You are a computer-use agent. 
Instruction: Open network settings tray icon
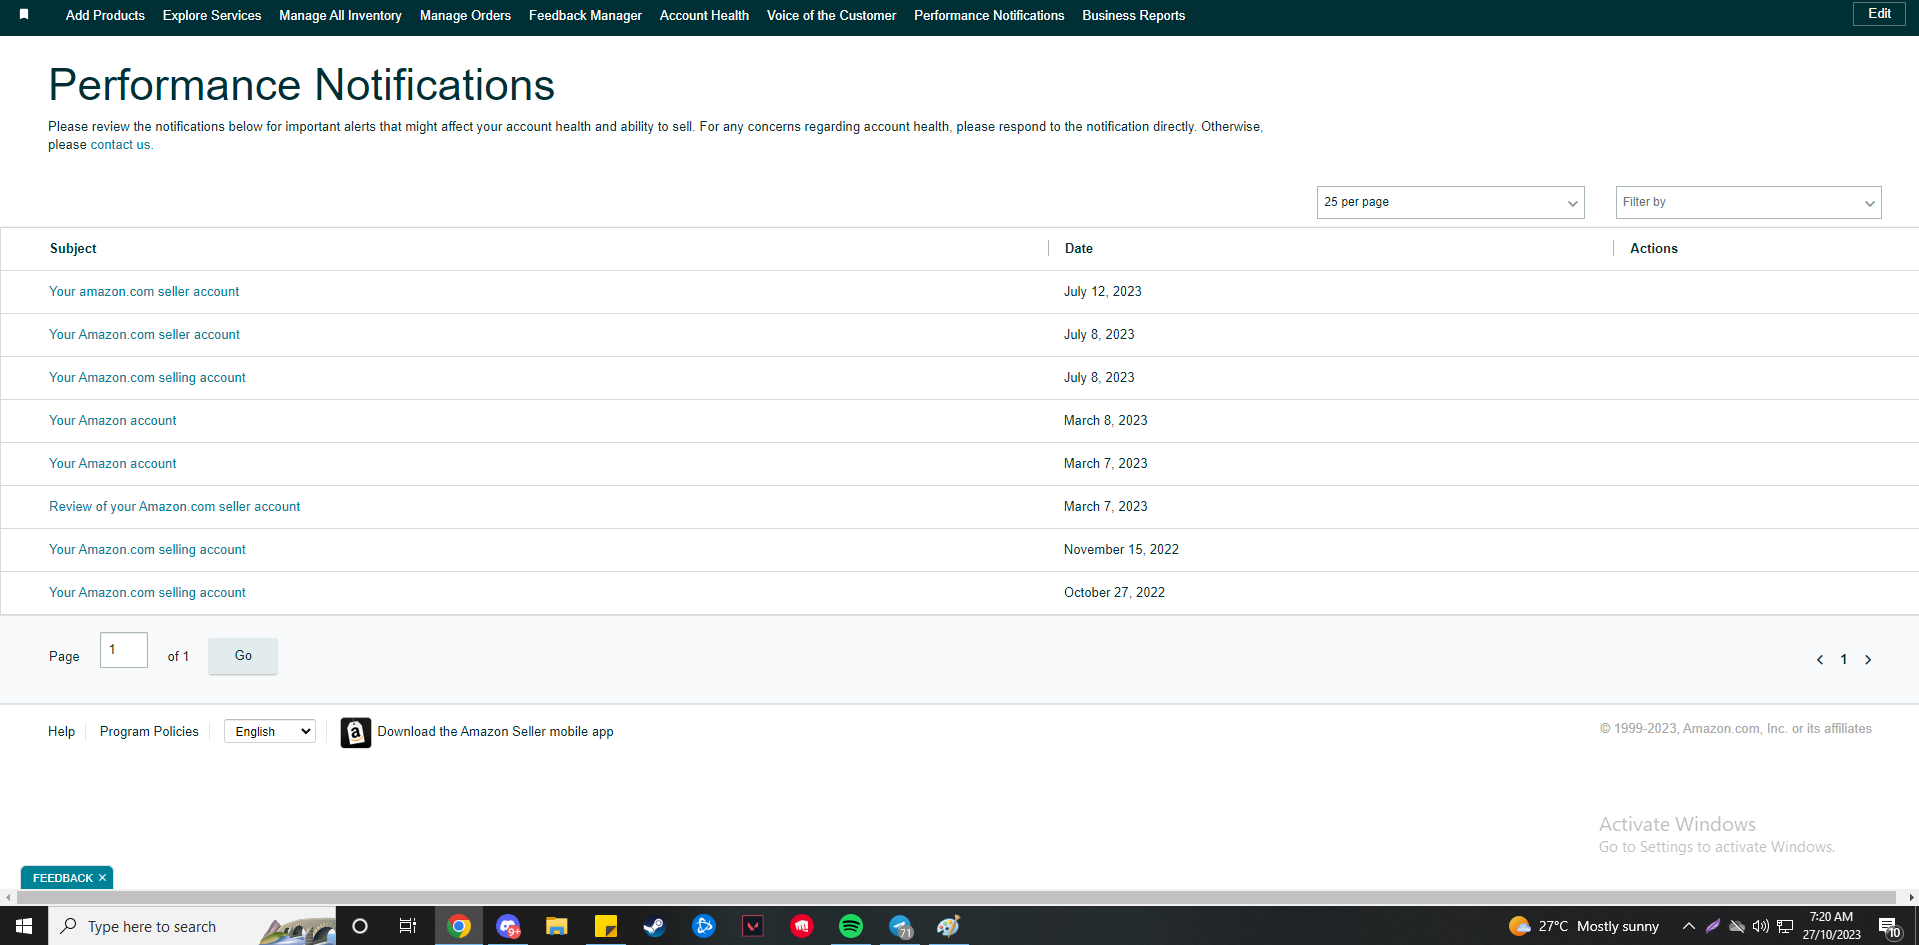pyautogui.click(x=1785, y=926)
